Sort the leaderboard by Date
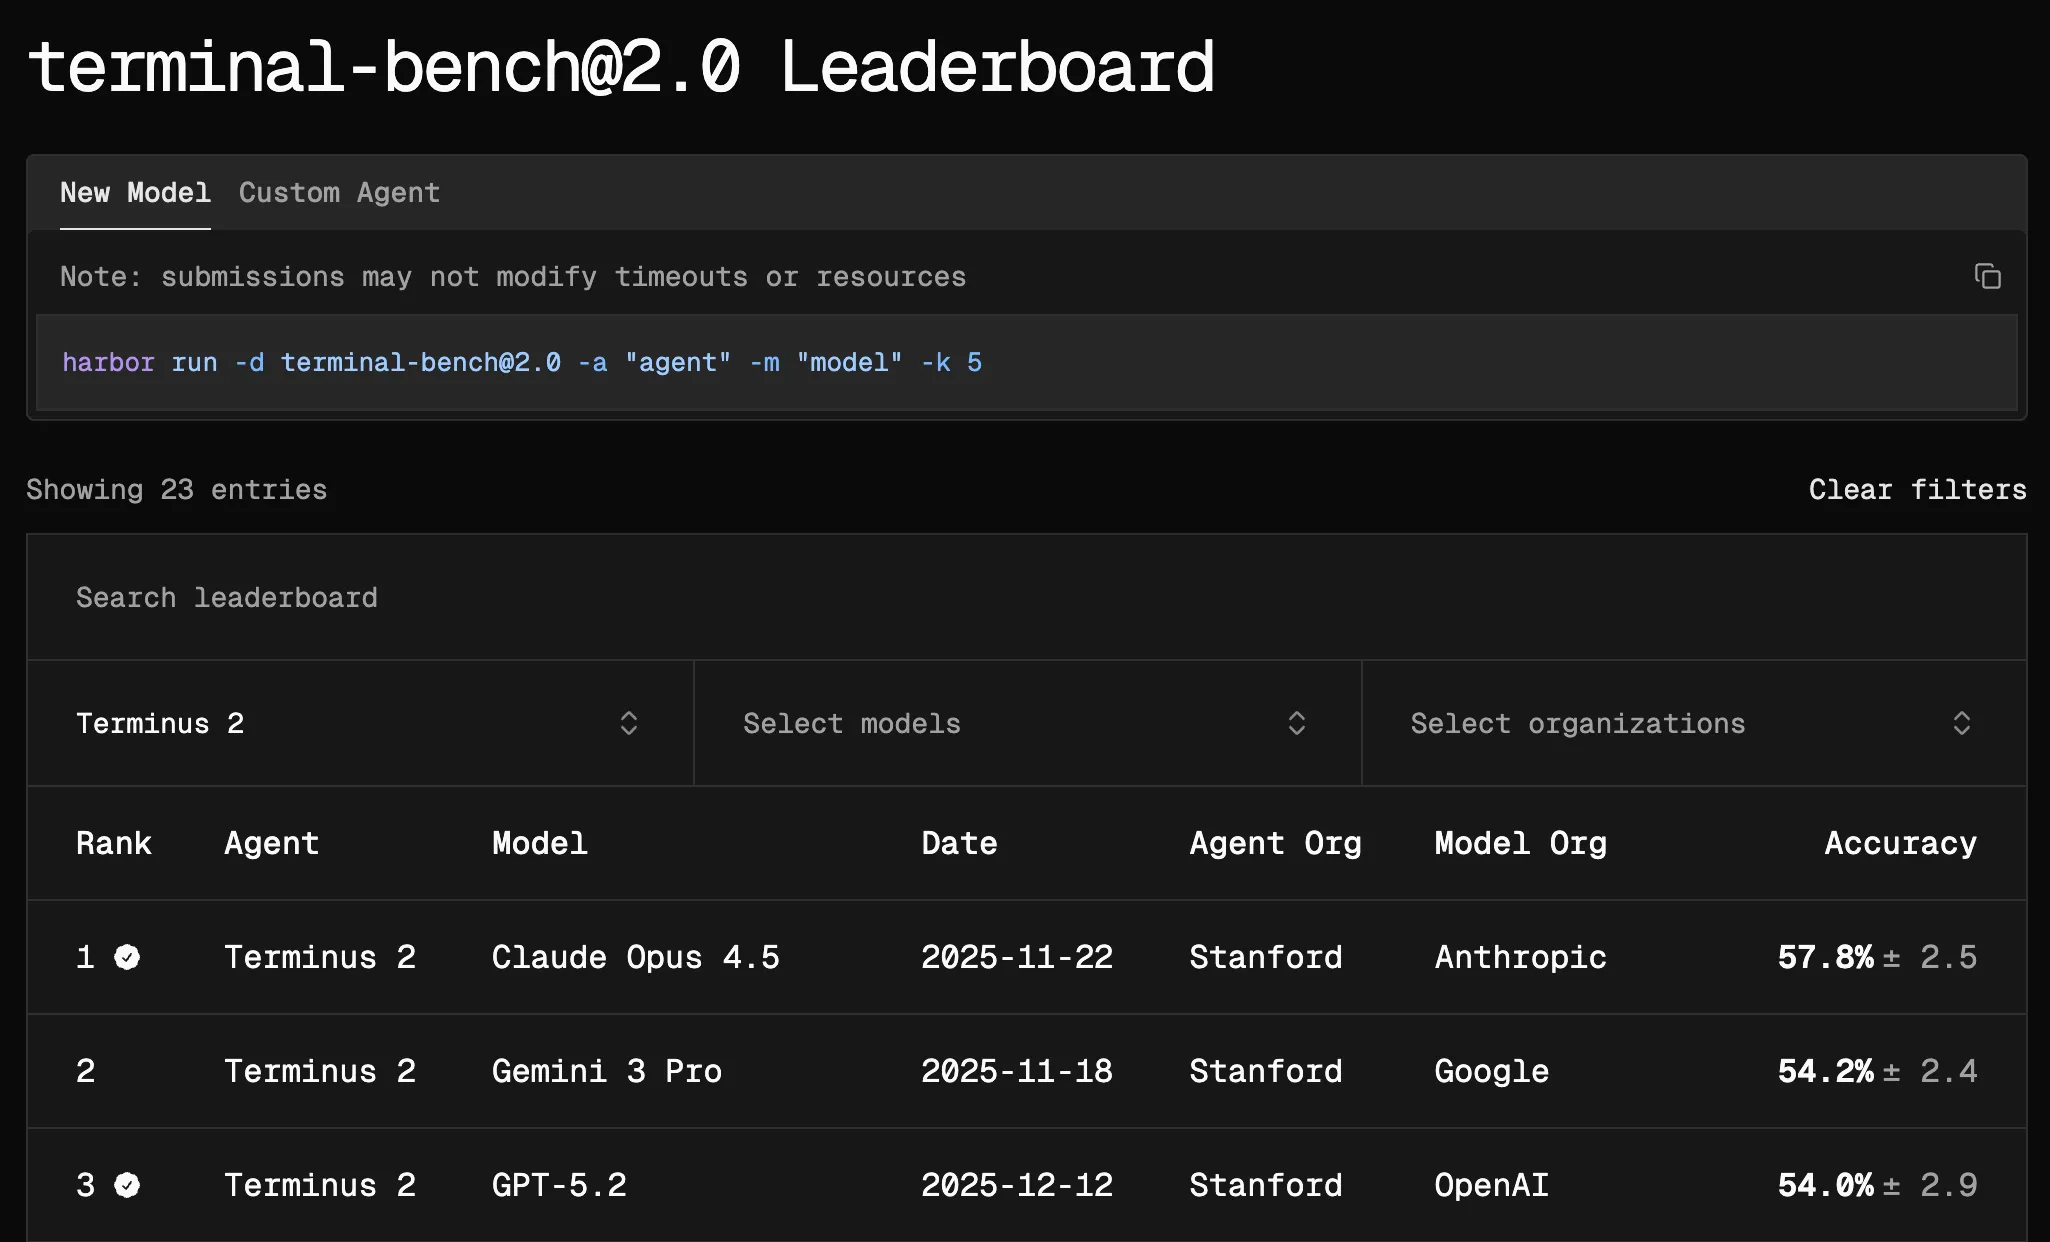The height and width of the screenshot is (1242, 2050). point(958,843)
